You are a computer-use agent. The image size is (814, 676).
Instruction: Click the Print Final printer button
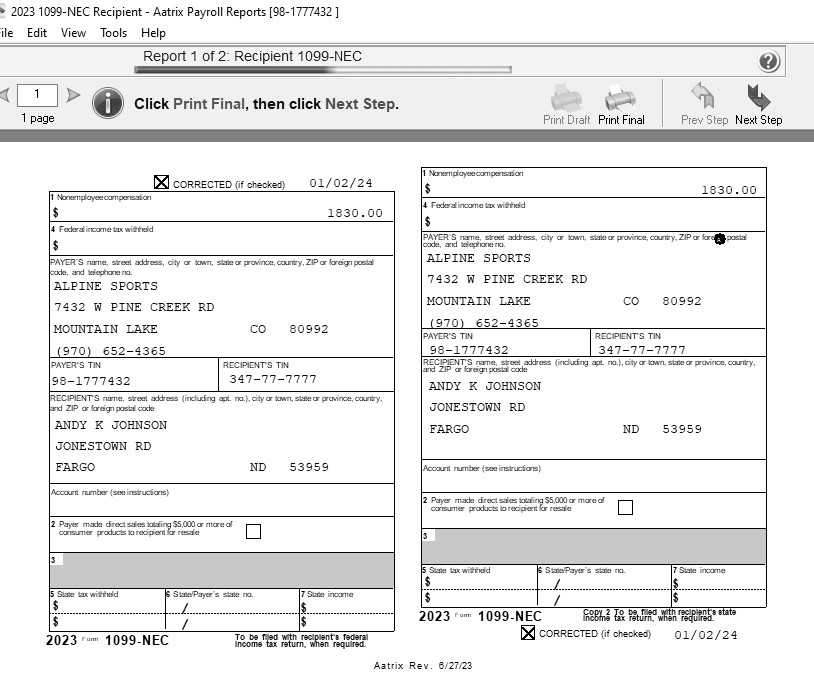(621, 105)
